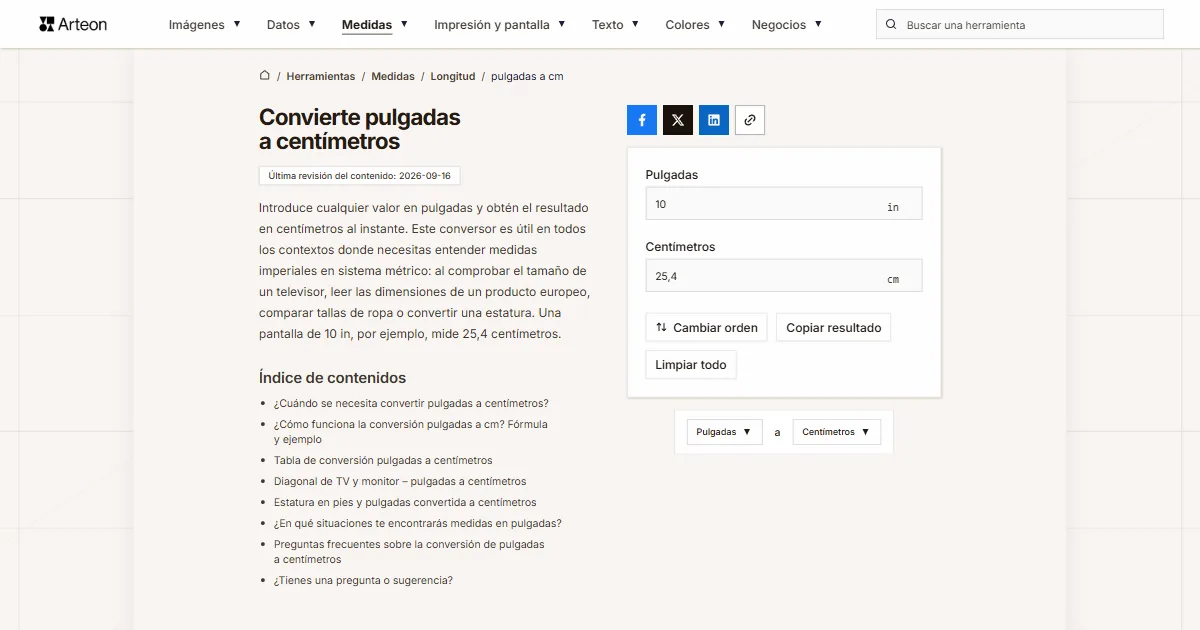
Task: Jump to Tabla de conversión section
Action: click(383, 460)
